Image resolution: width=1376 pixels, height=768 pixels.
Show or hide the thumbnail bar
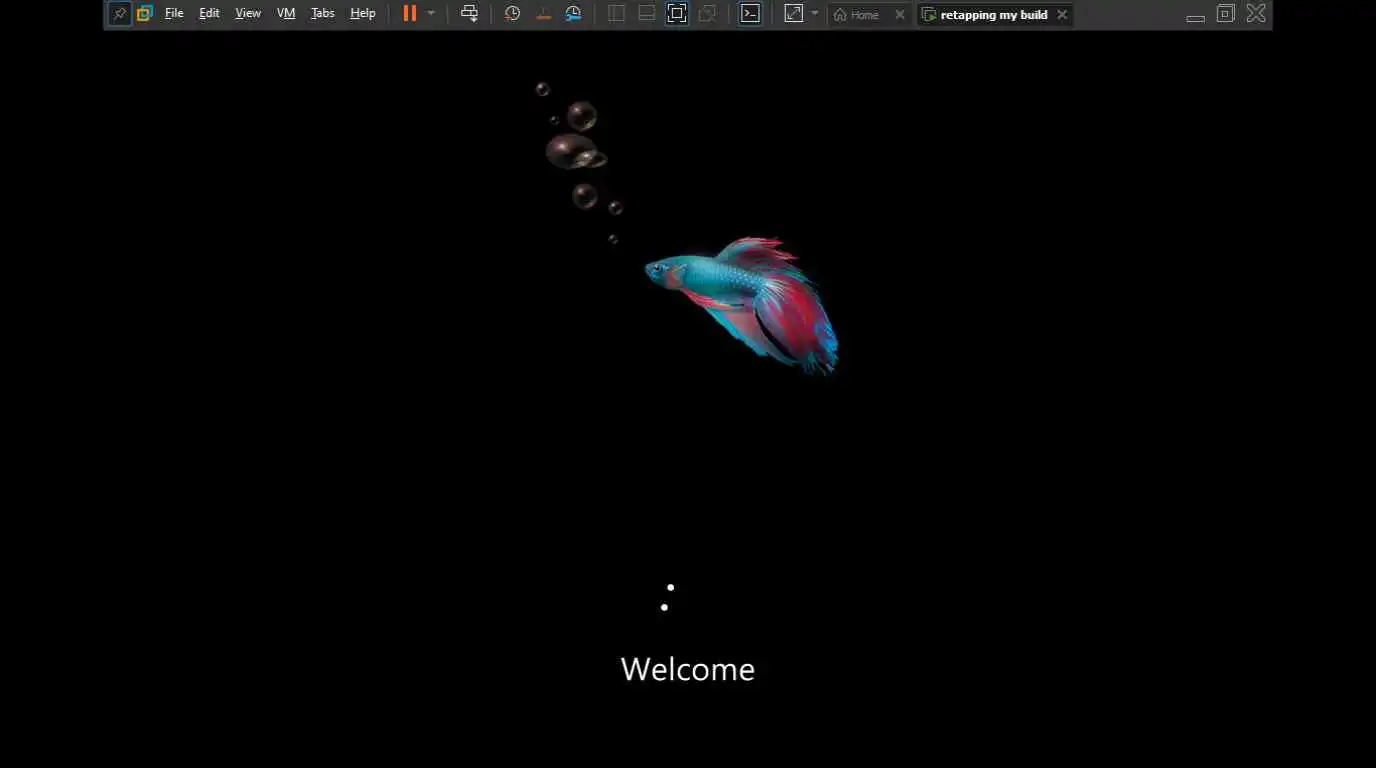647,14
